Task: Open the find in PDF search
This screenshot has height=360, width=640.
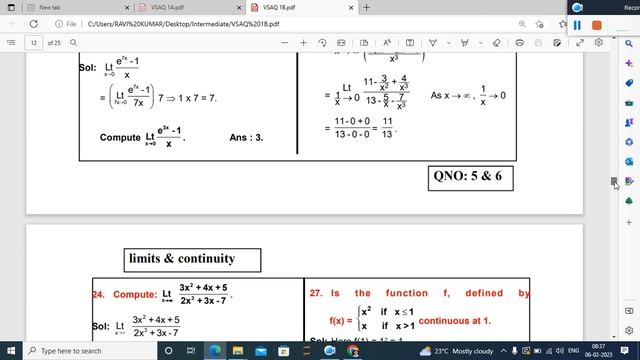Action: coord(73,42)
